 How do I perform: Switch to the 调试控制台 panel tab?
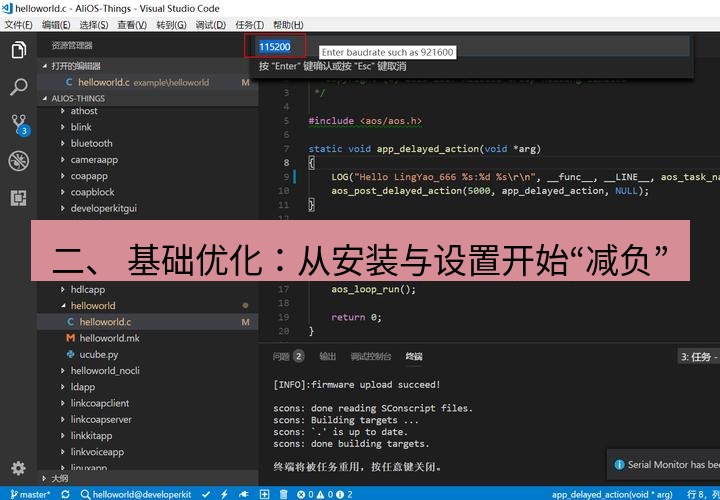[x=371, y=356]
